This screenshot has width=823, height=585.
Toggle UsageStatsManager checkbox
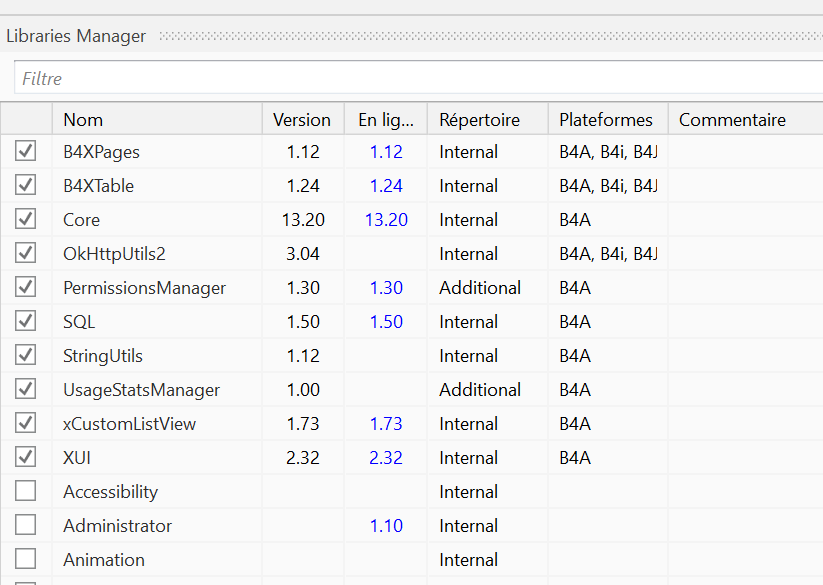coord(25,389)
